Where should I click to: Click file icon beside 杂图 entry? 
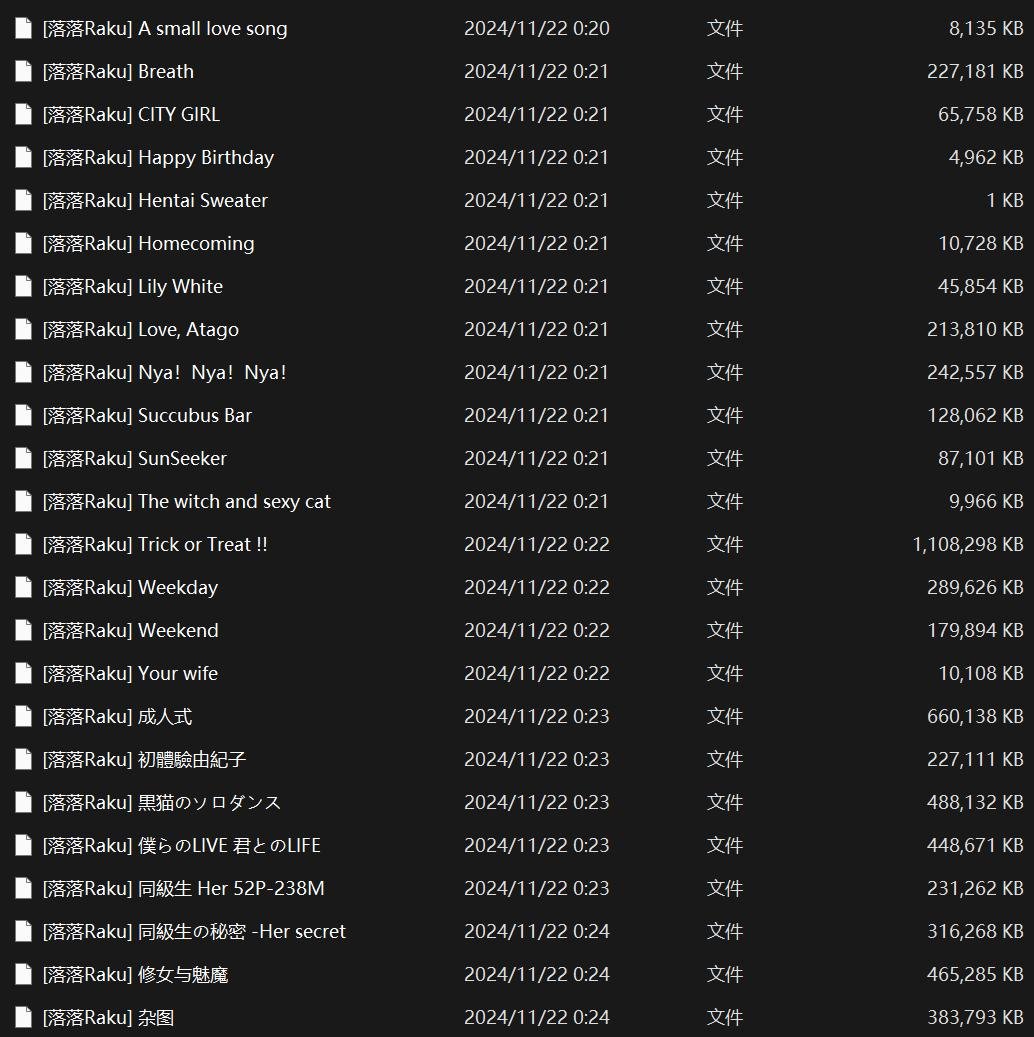[23, 1017]
